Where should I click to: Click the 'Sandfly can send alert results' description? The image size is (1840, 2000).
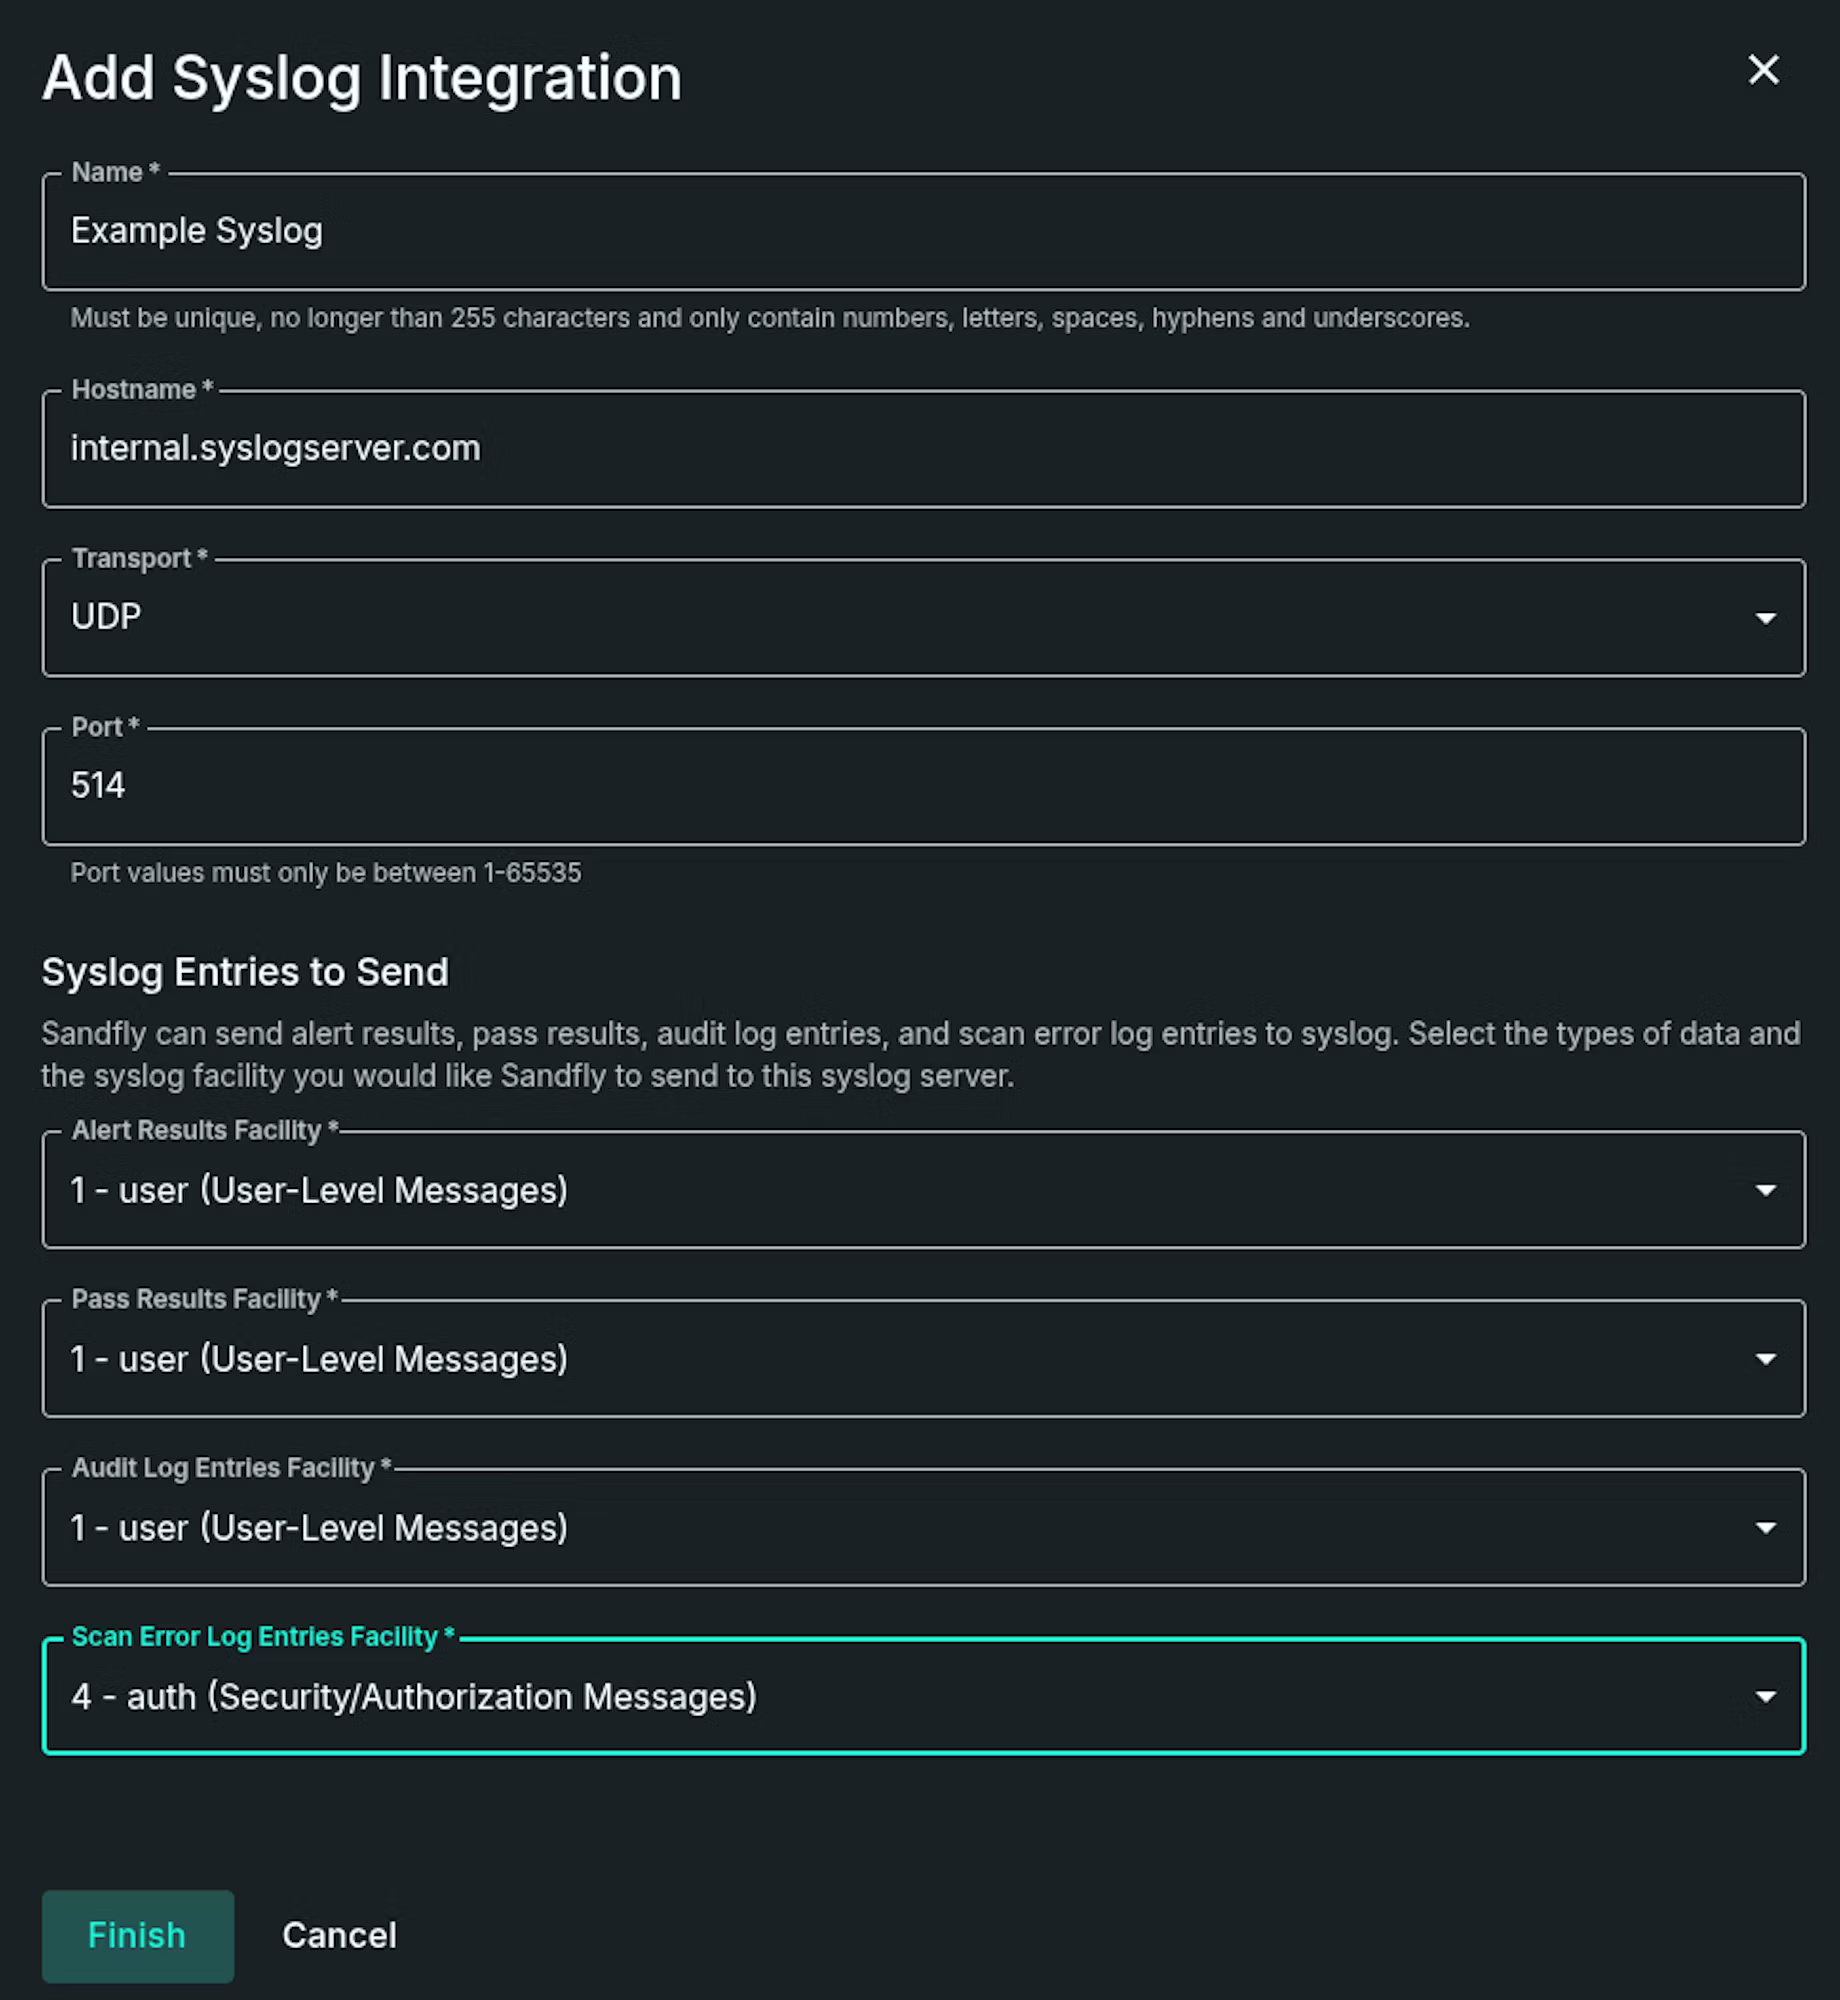(920, 1055)
